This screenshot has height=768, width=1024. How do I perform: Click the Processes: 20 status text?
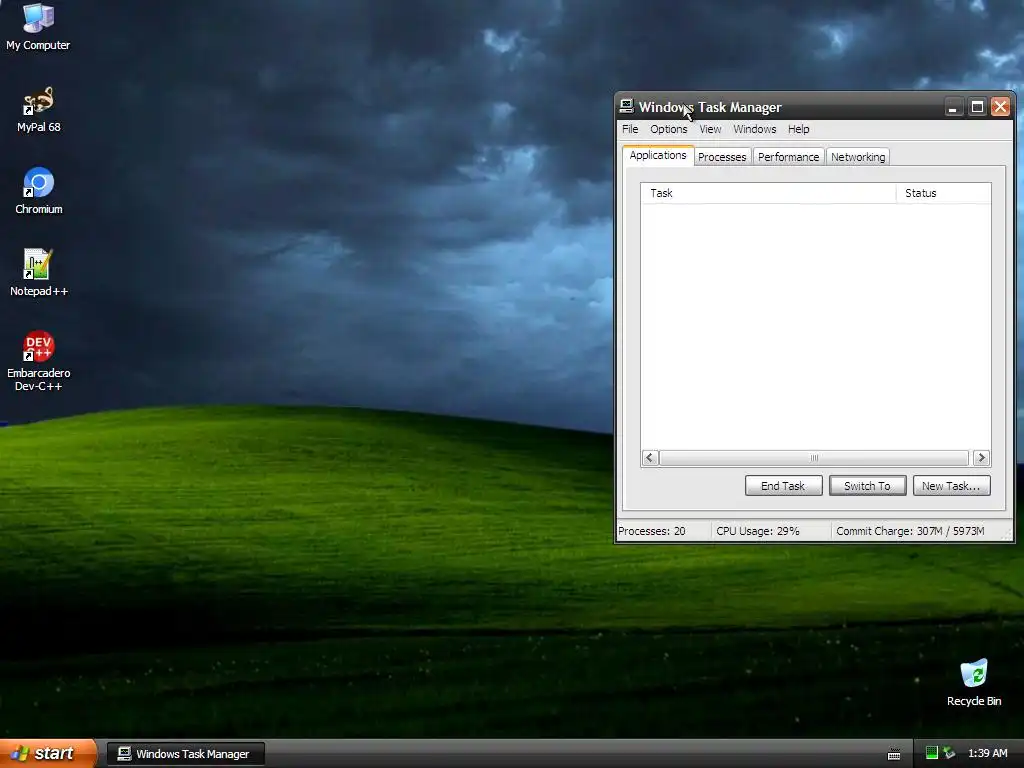point(652,531)
